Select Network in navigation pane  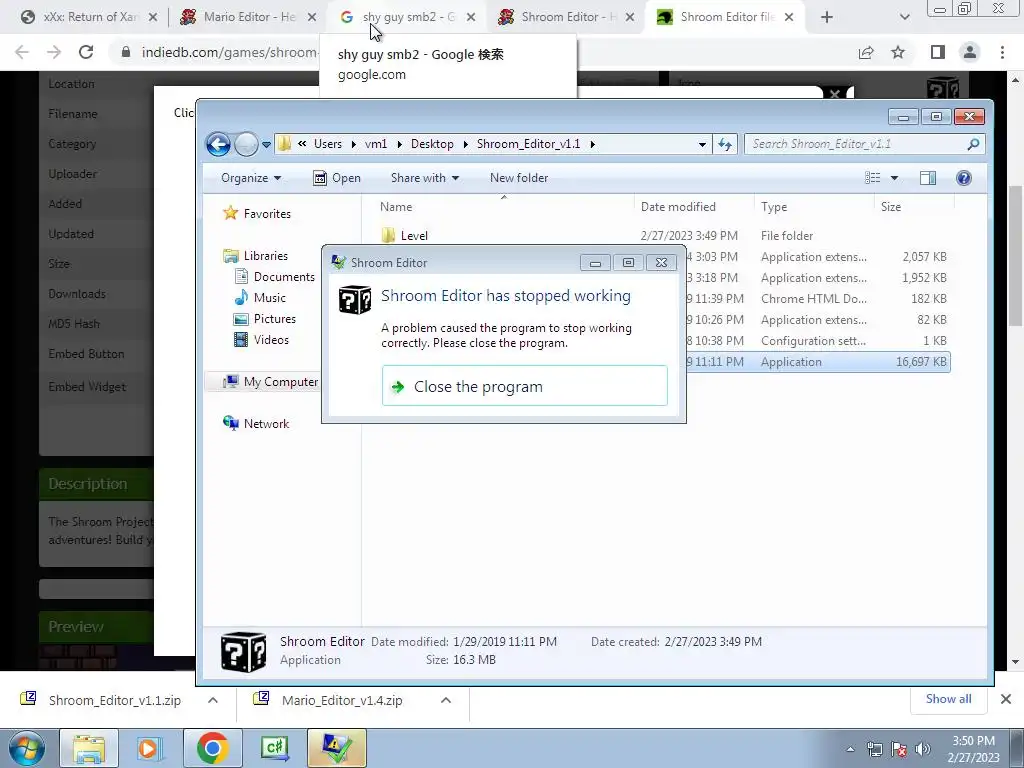coord(266,423)
